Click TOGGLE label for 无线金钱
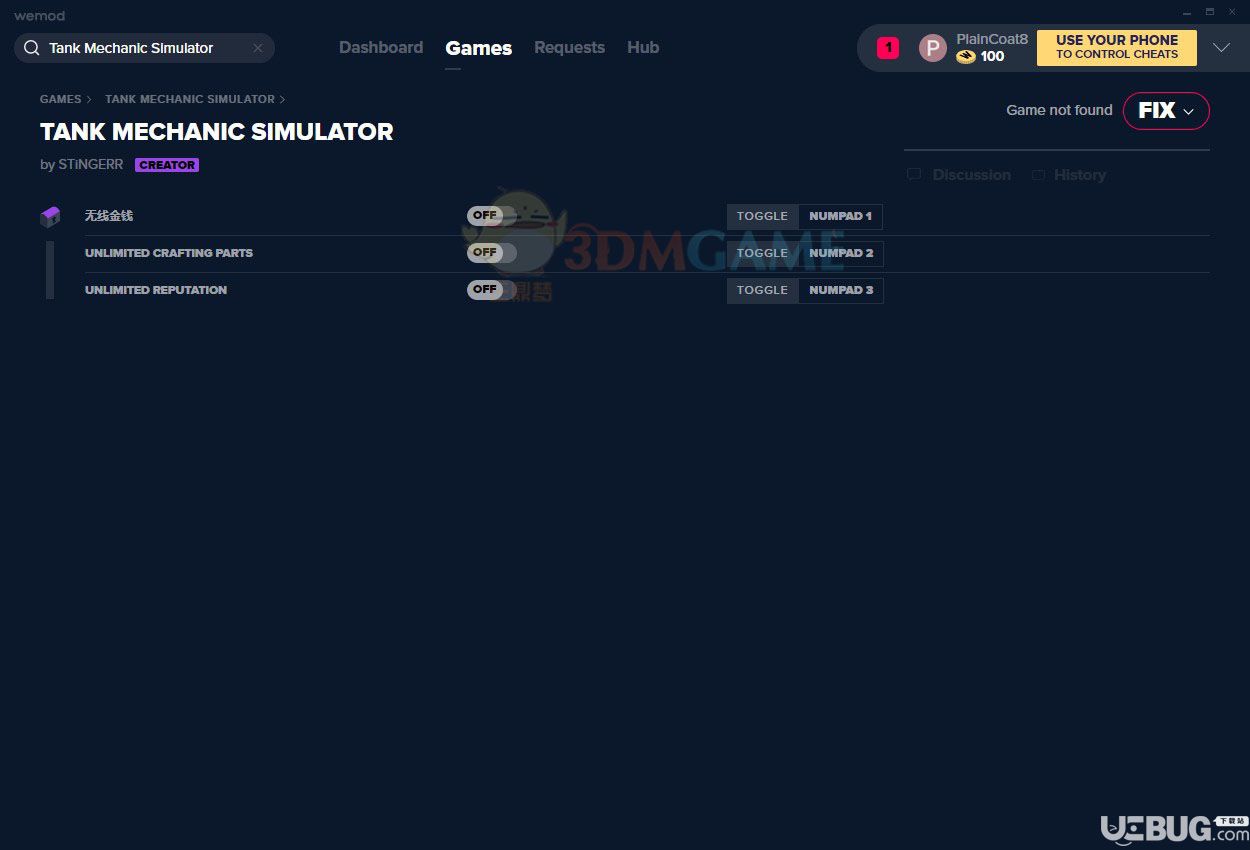The width and height of the screenshot is (1250, 850). click(762, 216)
